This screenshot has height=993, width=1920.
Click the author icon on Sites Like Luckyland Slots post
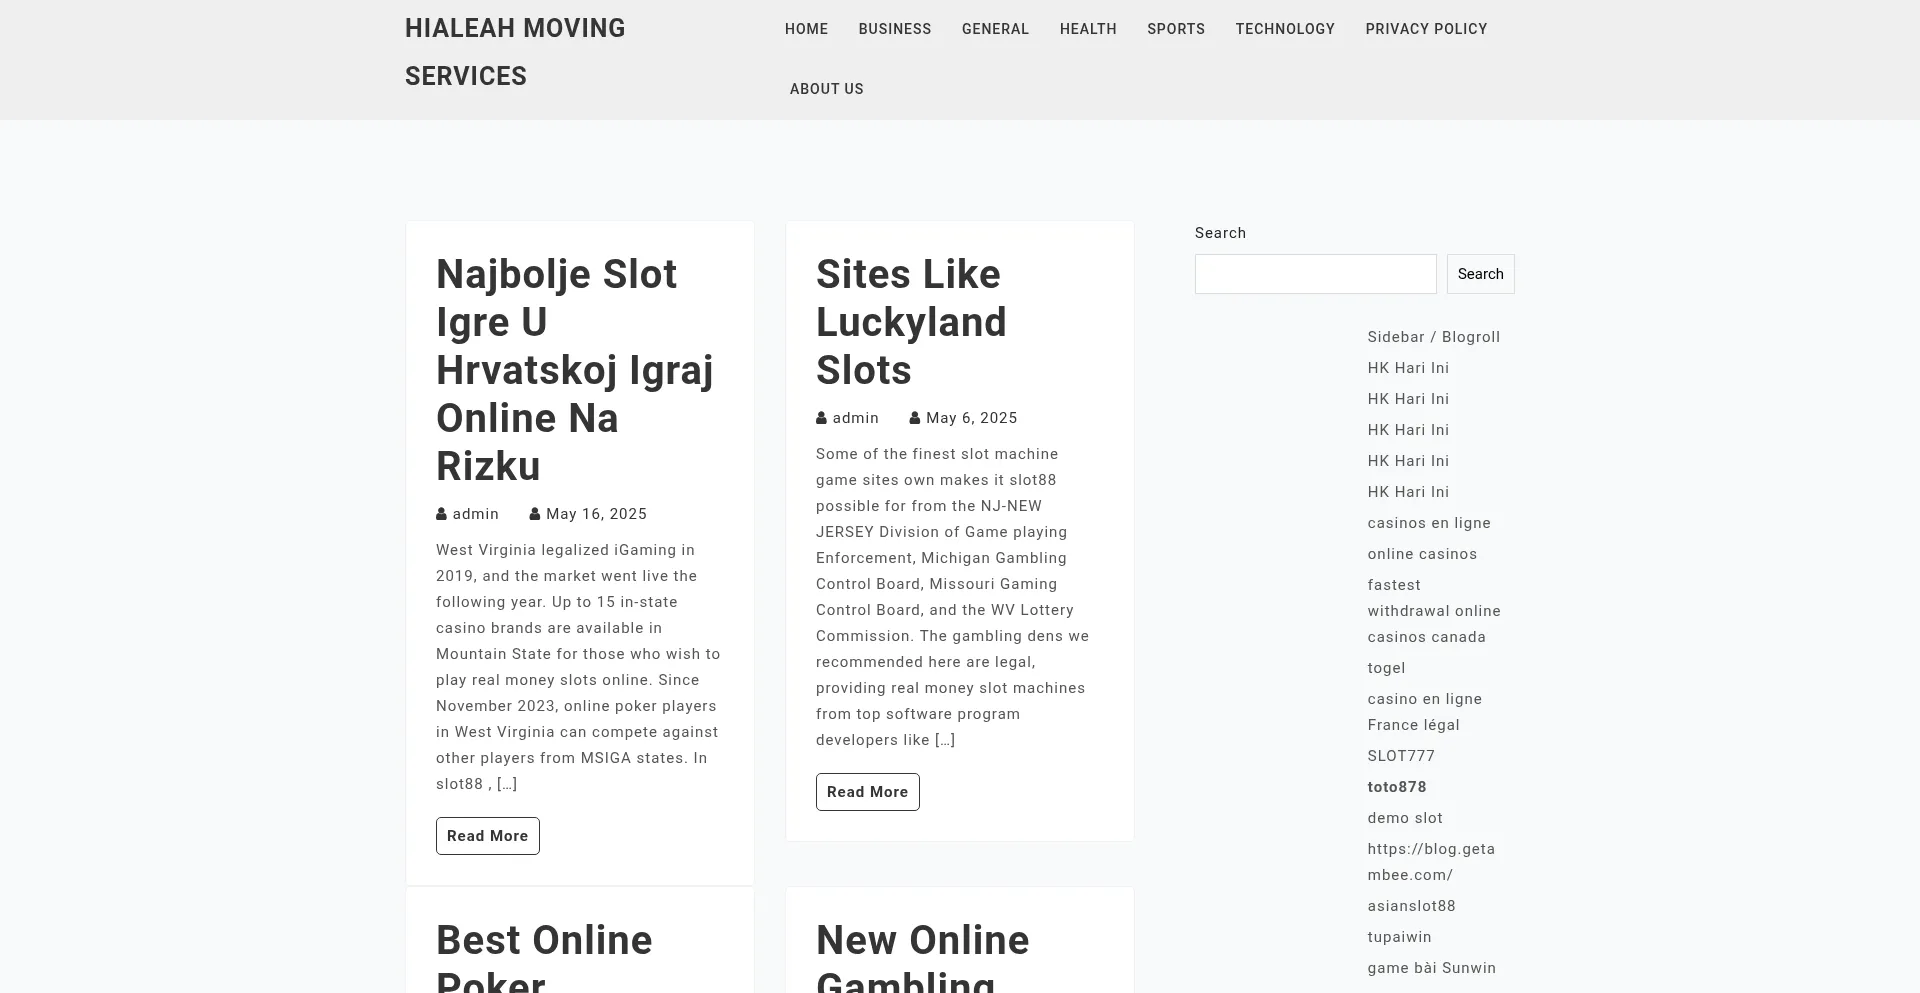(x=821, y=418)
